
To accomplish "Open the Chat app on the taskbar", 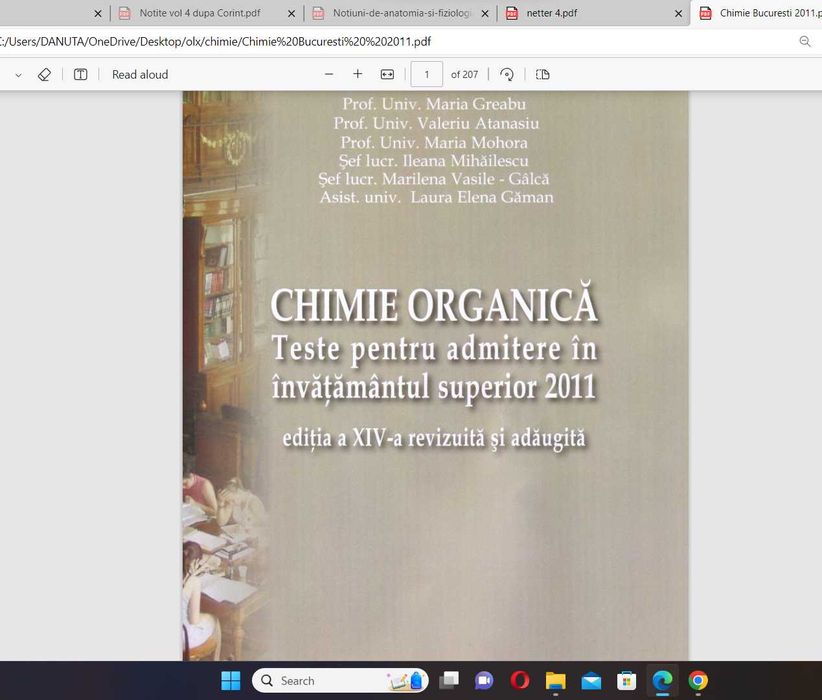I will pyautogui.click(x=484, y=681).
